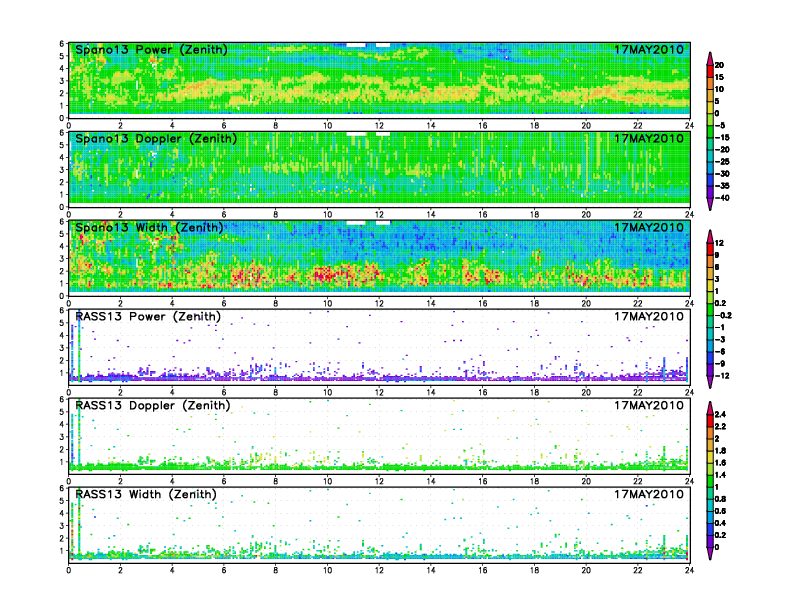Viewport: 792px width, 612px height.
Task: Click hour 24 tick label under RASS13 Width panel
Action: point(689,570)
